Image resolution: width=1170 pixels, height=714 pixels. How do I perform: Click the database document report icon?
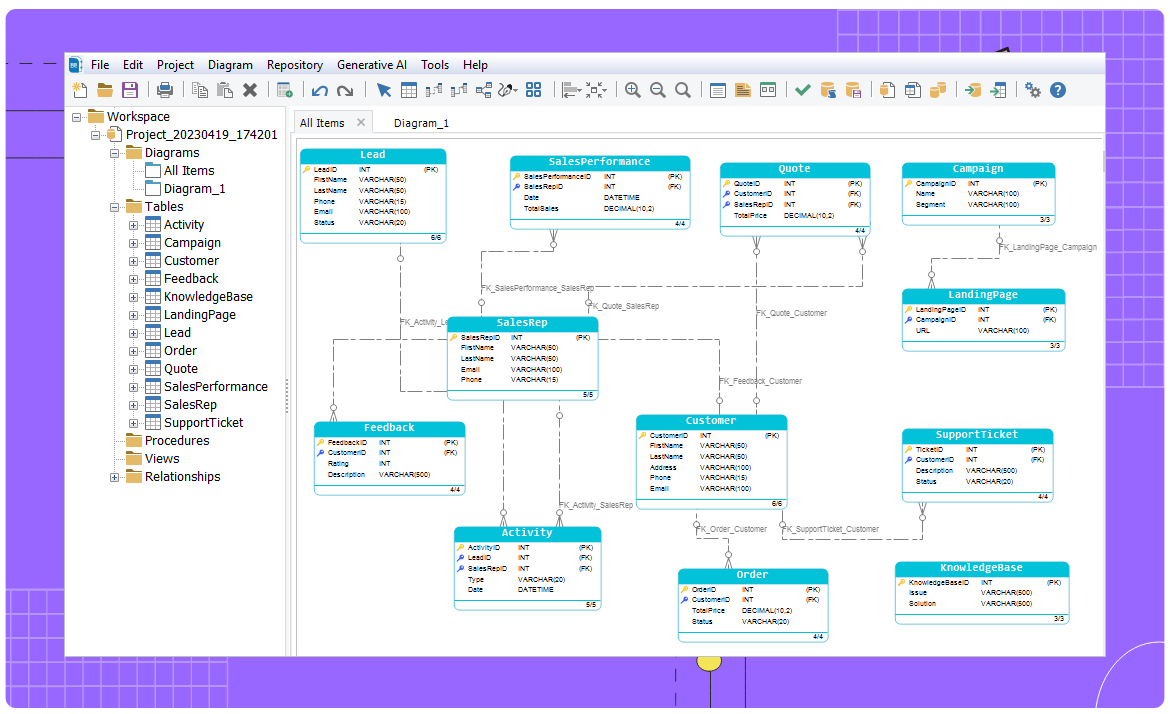tap(888, 90)
